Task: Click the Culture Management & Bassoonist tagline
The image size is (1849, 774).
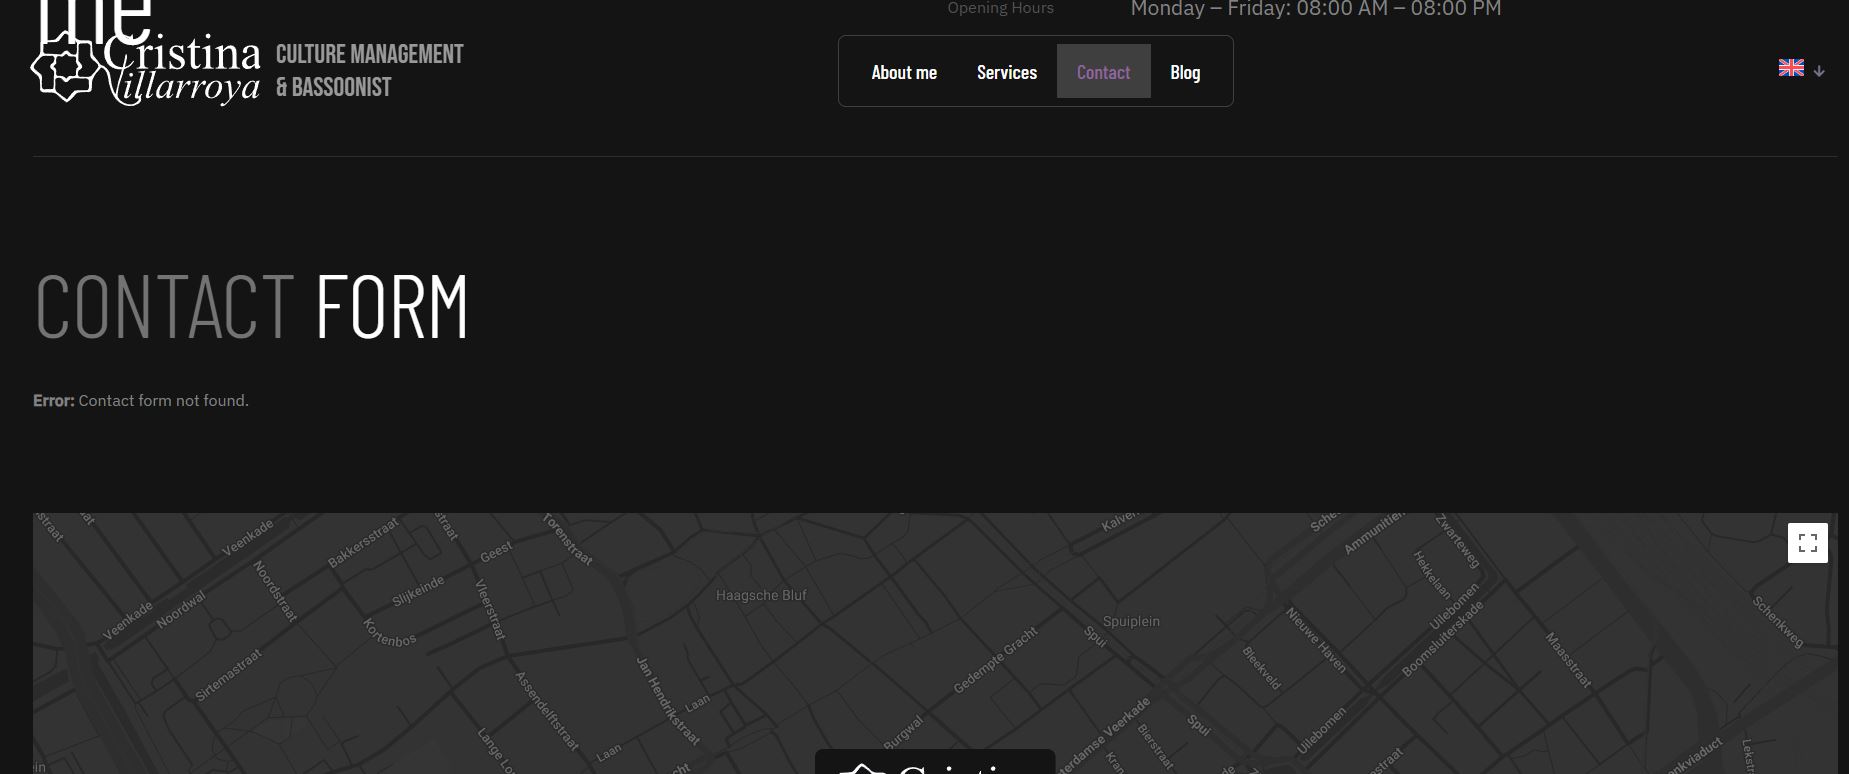Action: click(369, 70)
